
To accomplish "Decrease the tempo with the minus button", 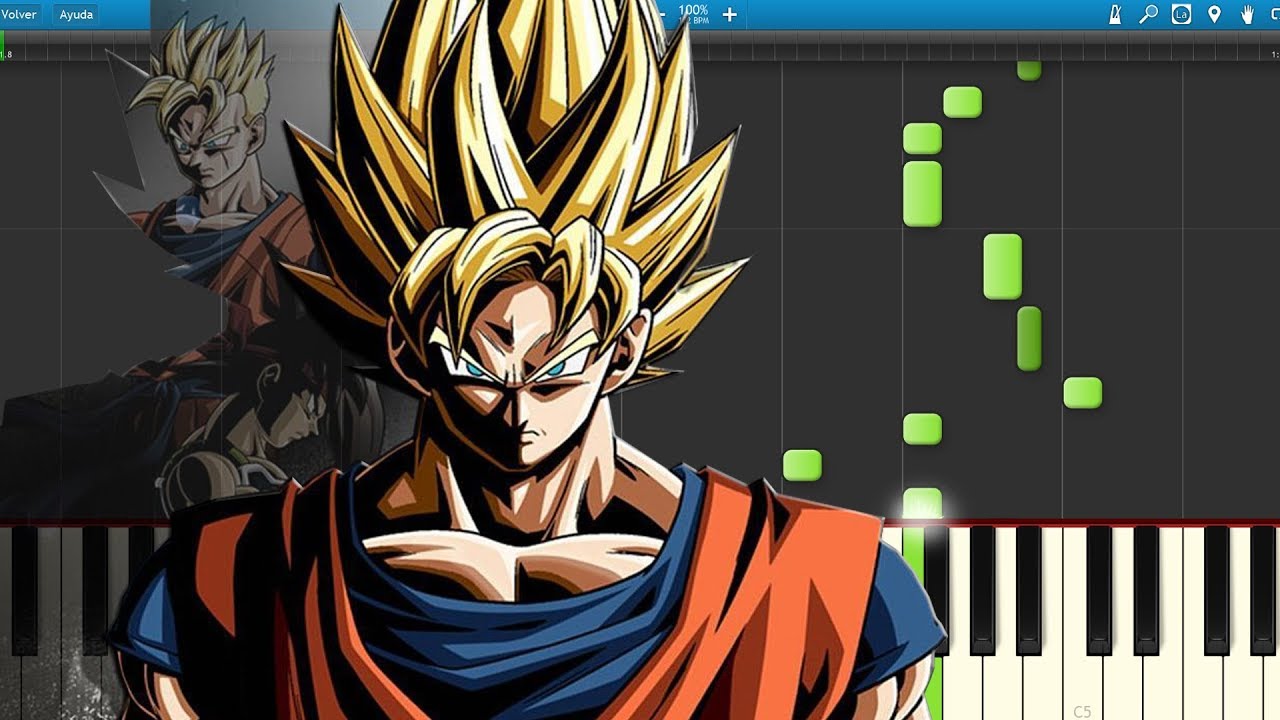I will 663,15.
